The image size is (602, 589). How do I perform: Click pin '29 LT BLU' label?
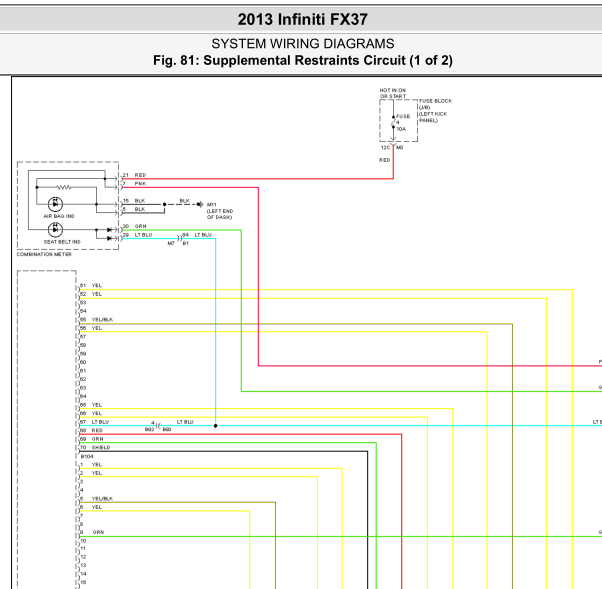coord(137,235)
